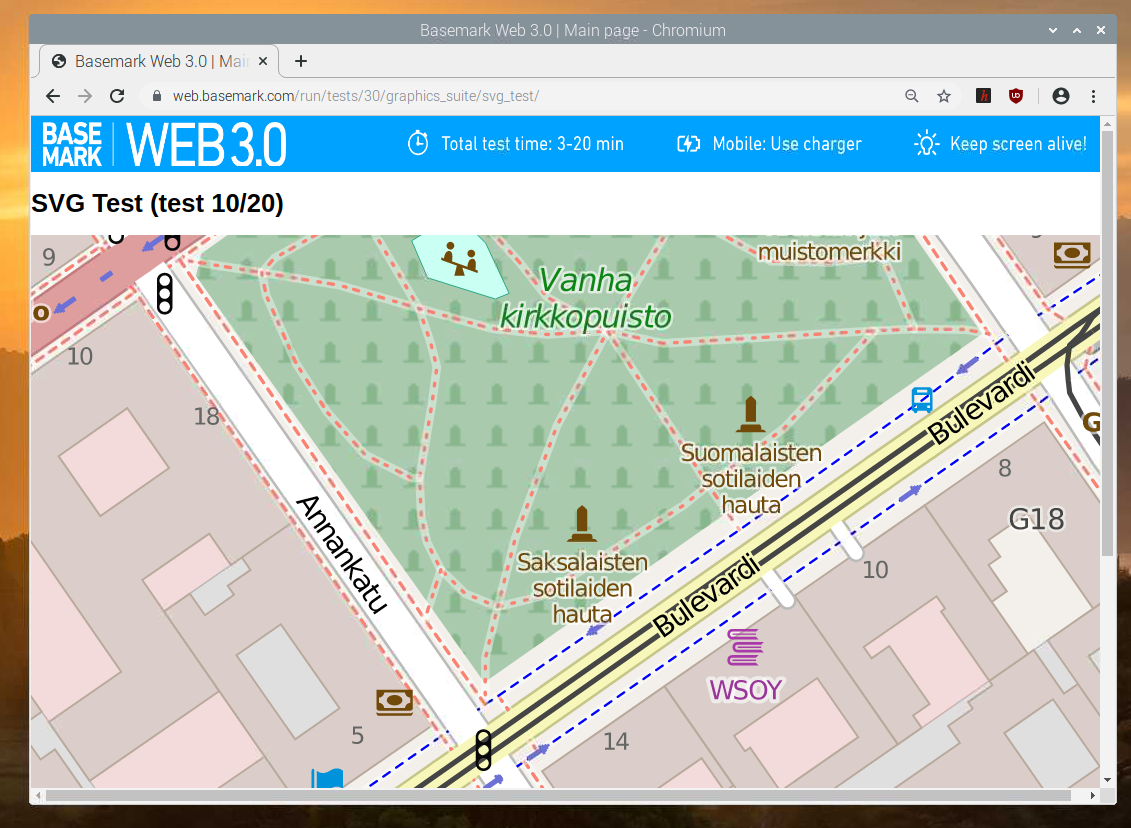Click the 'Vanha kirkkopuisto' park label

click(585, 299)
